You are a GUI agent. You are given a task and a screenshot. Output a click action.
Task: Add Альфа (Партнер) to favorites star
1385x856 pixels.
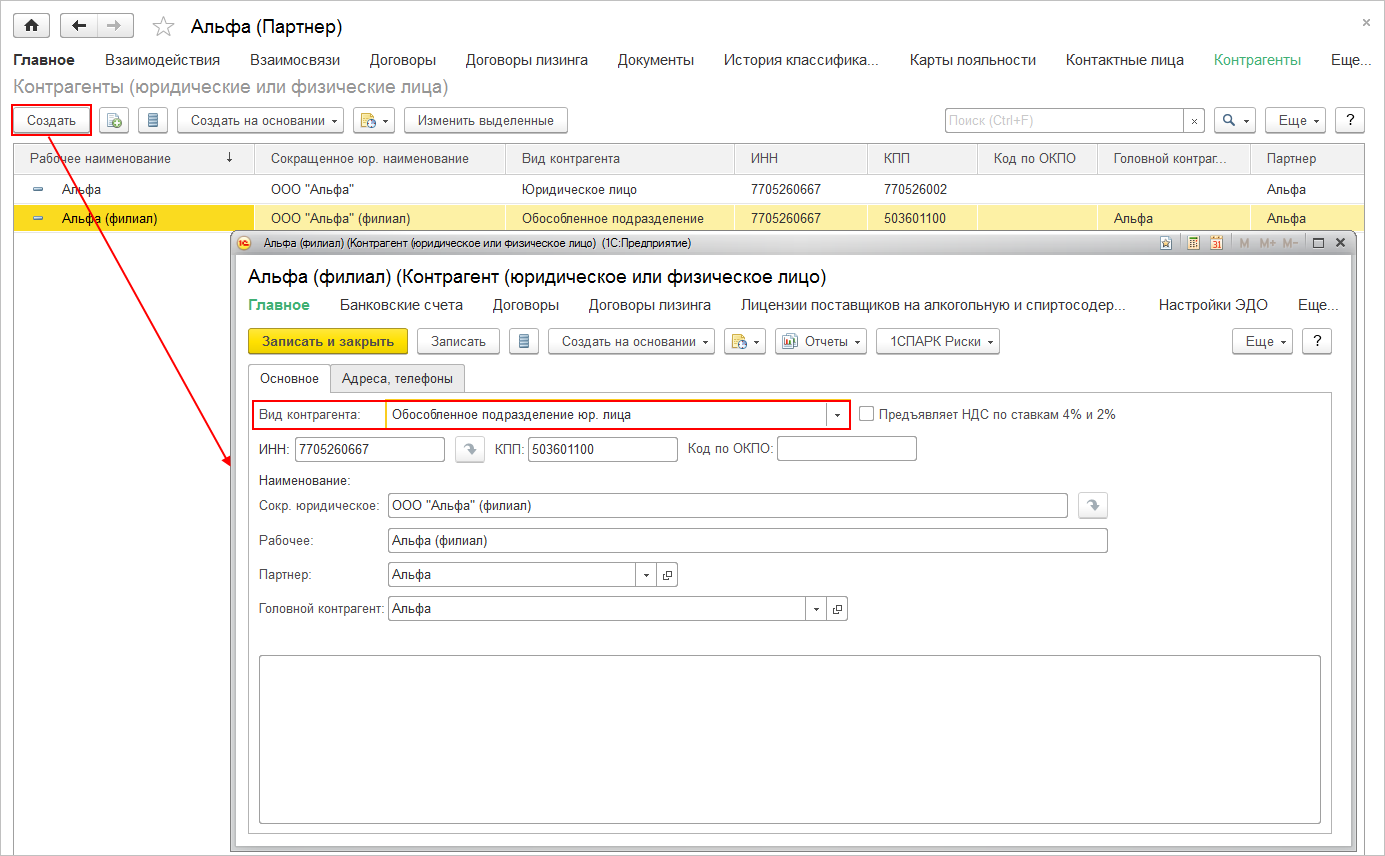(162, 27)
